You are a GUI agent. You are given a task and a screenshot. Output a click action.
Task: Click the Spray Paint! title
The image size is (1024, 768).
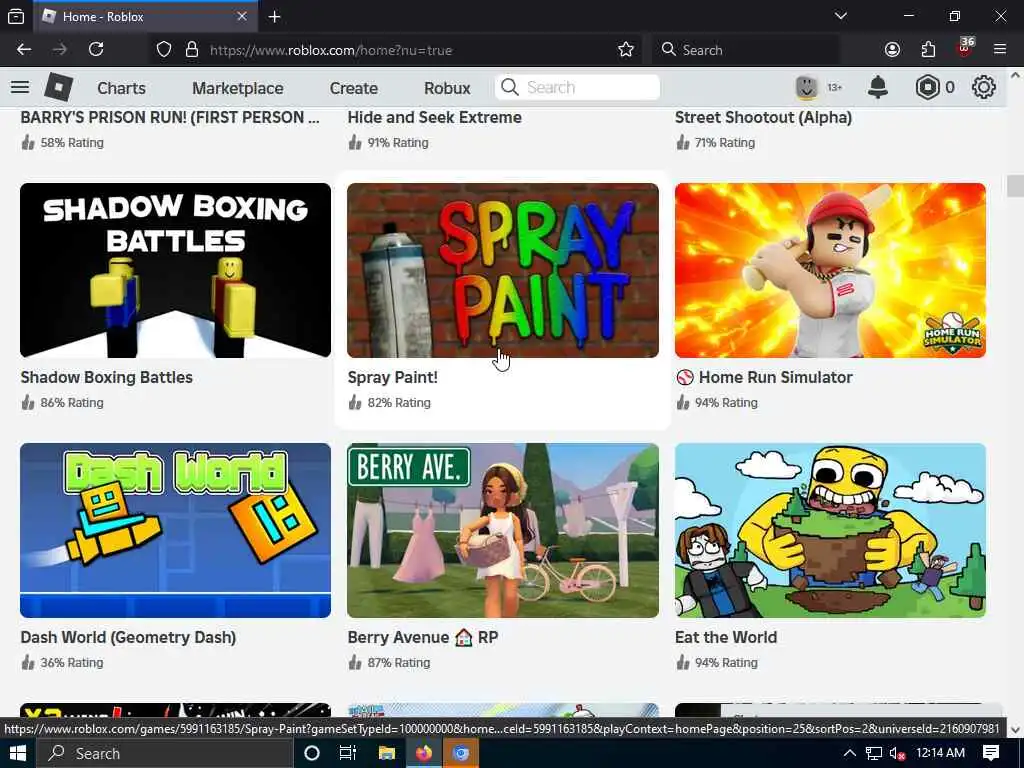(392, 377)
